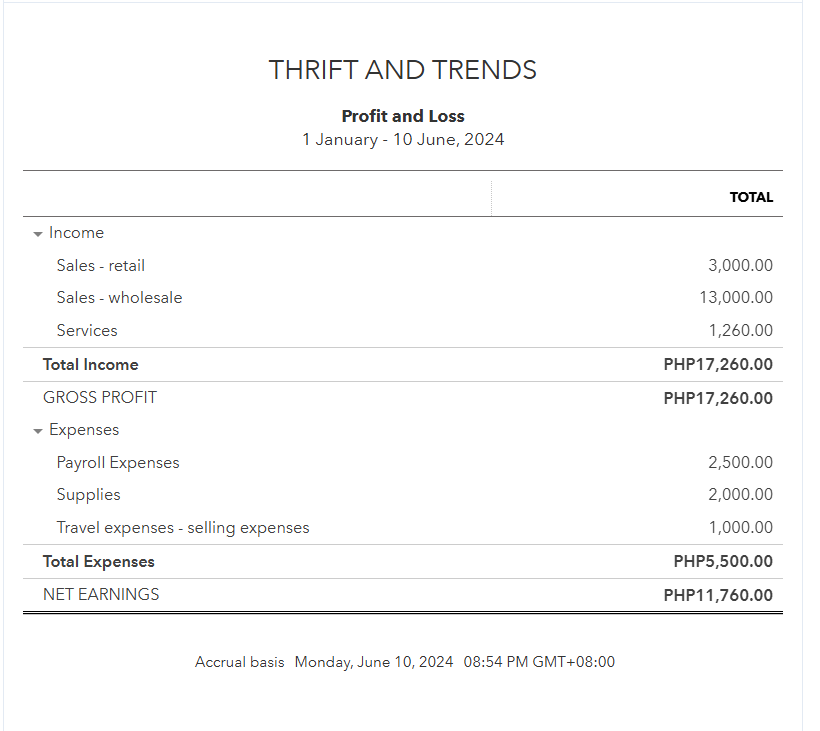Drill into the 2,000.00 Supplies amount

(740, 494)
